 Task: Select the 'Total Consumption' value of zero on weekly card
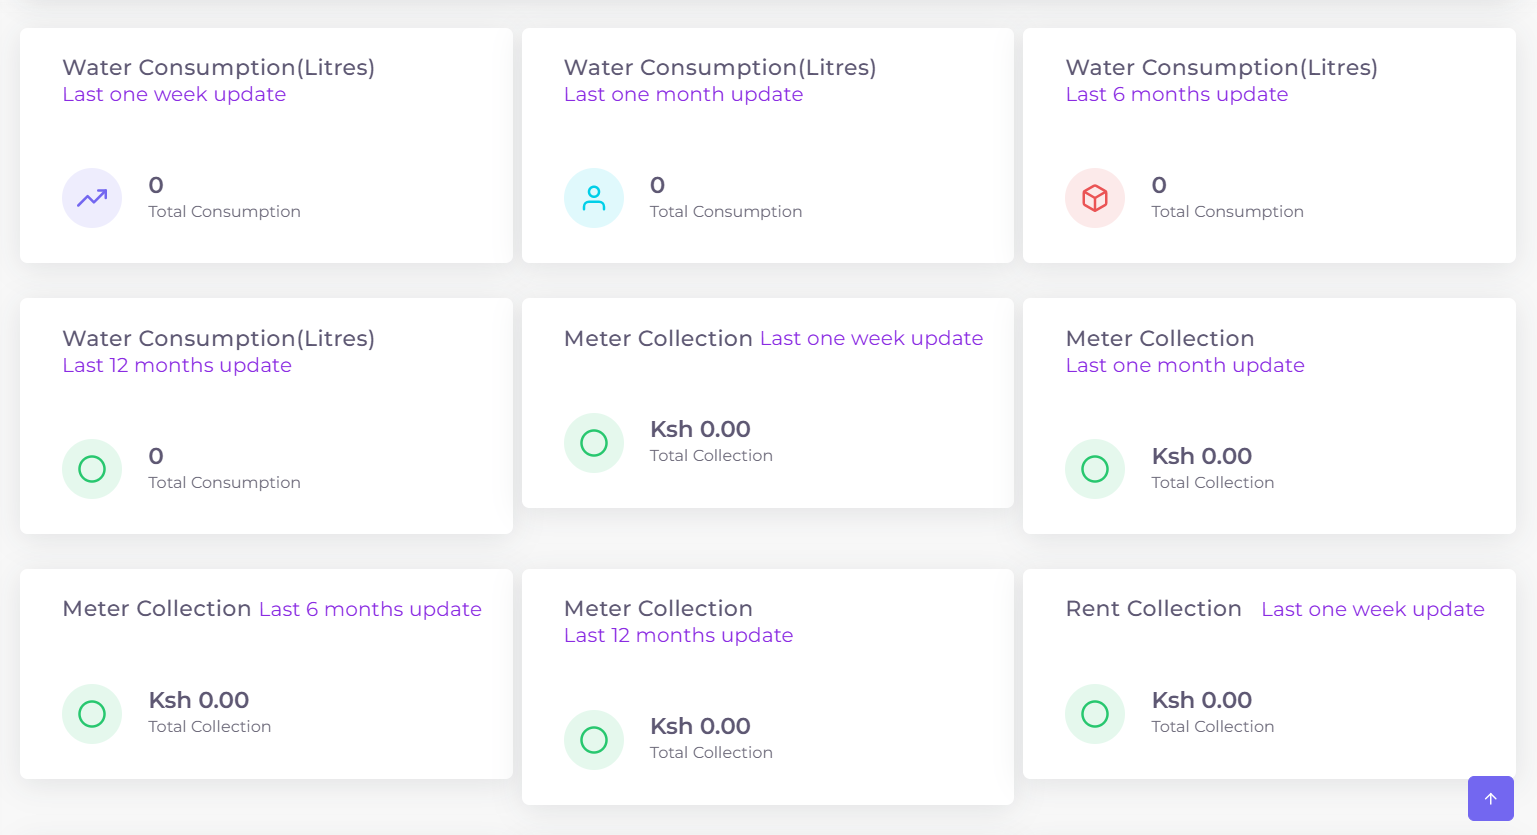[x=156, y=185]
